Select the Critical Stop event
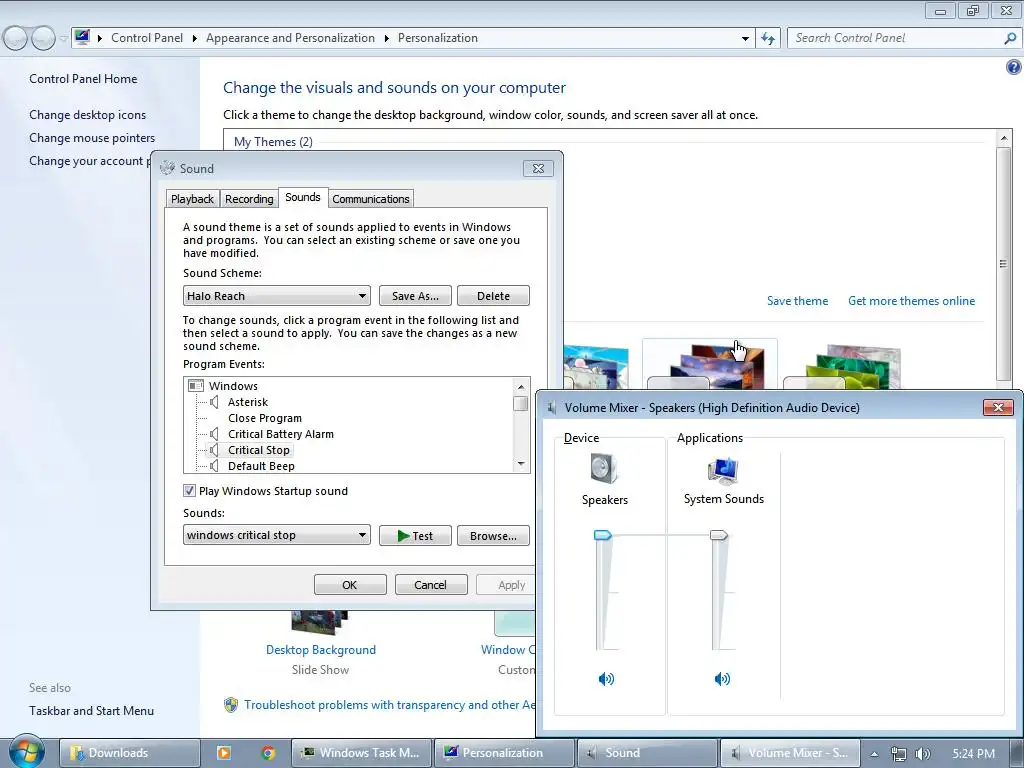This screenshot has width=1024, height=768. pyautogui.click(x=259, y=450)
